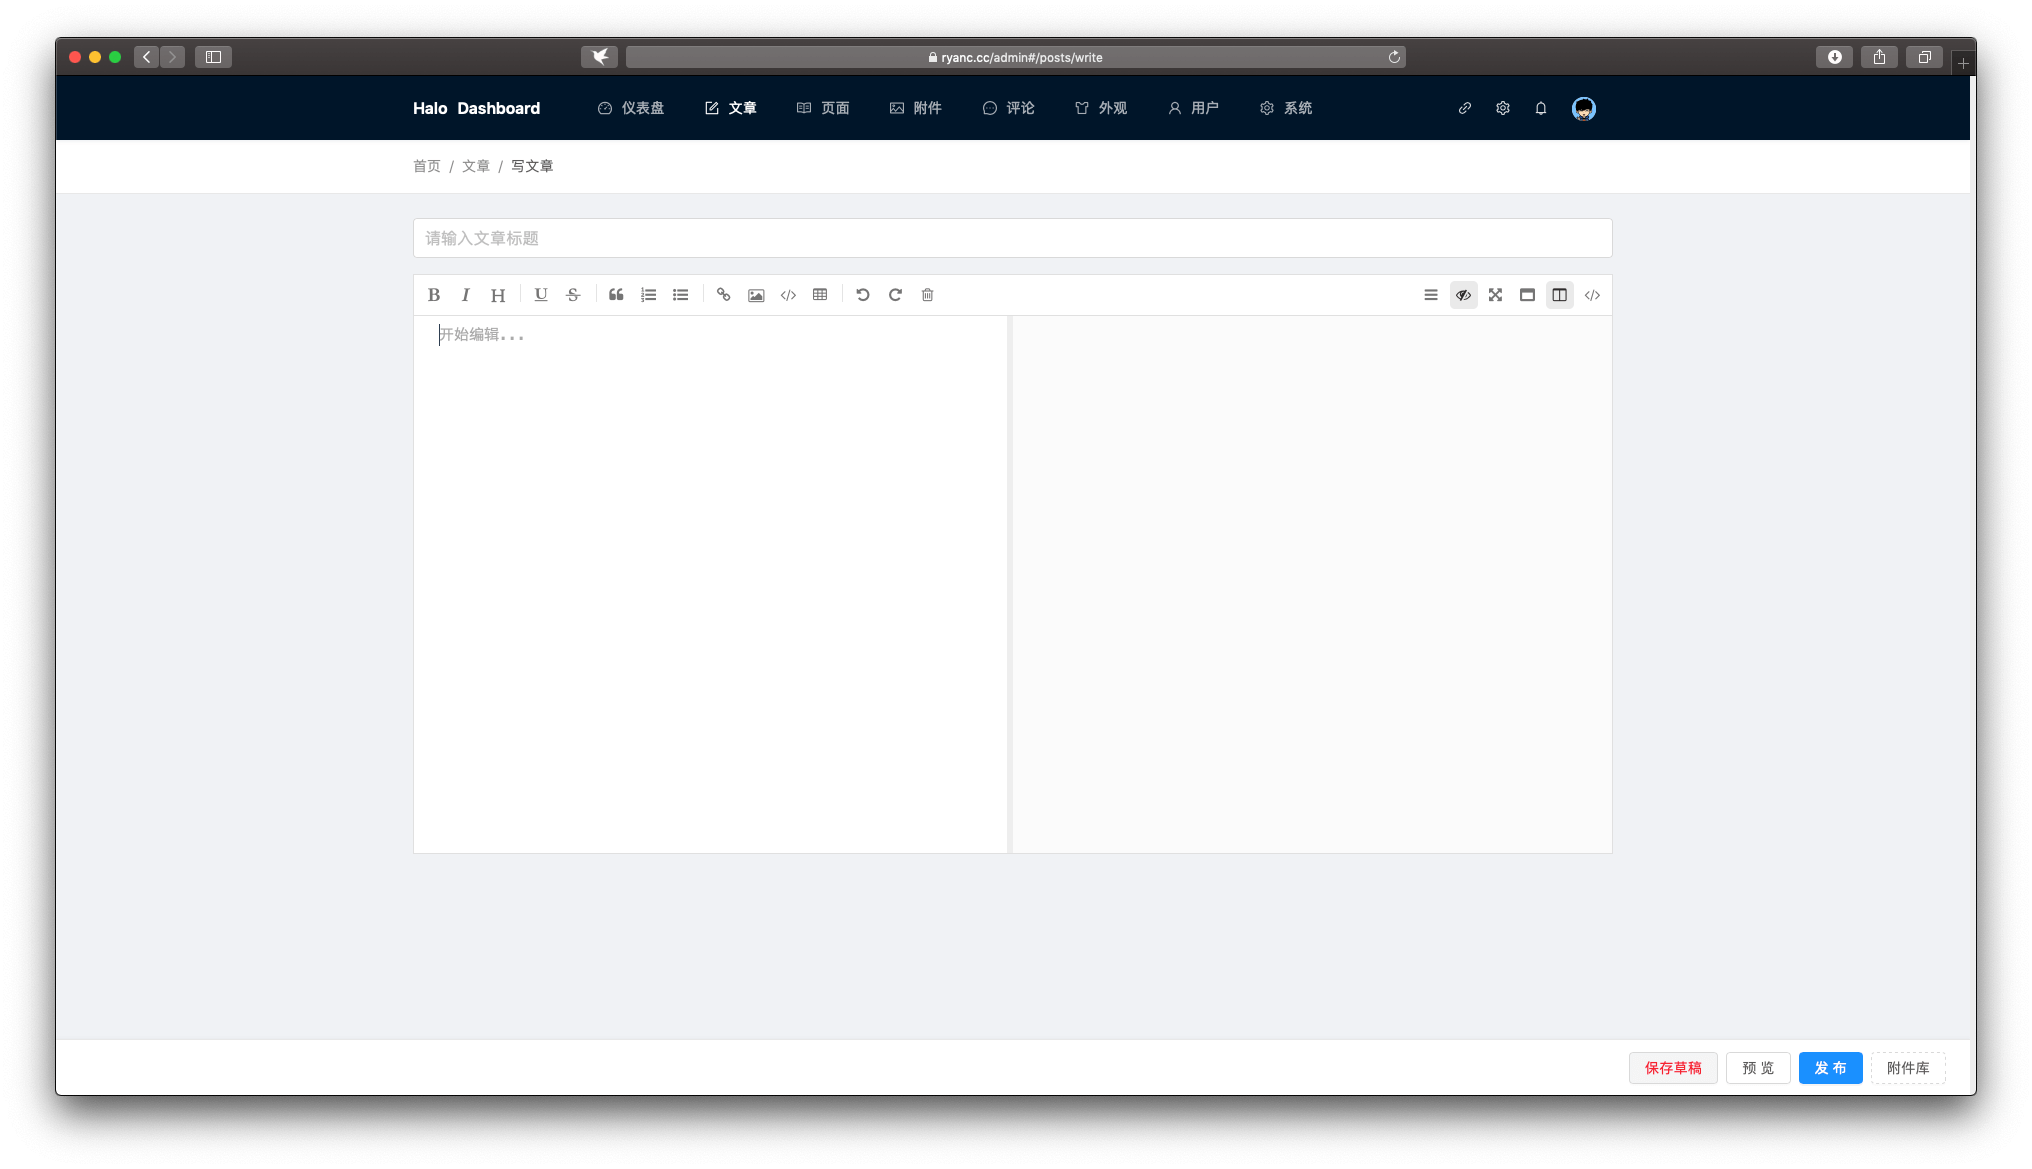This screenshot has height=1169, width=2032.
Task: Open dashboard settings gear icon
Action: coord(1503,108)
